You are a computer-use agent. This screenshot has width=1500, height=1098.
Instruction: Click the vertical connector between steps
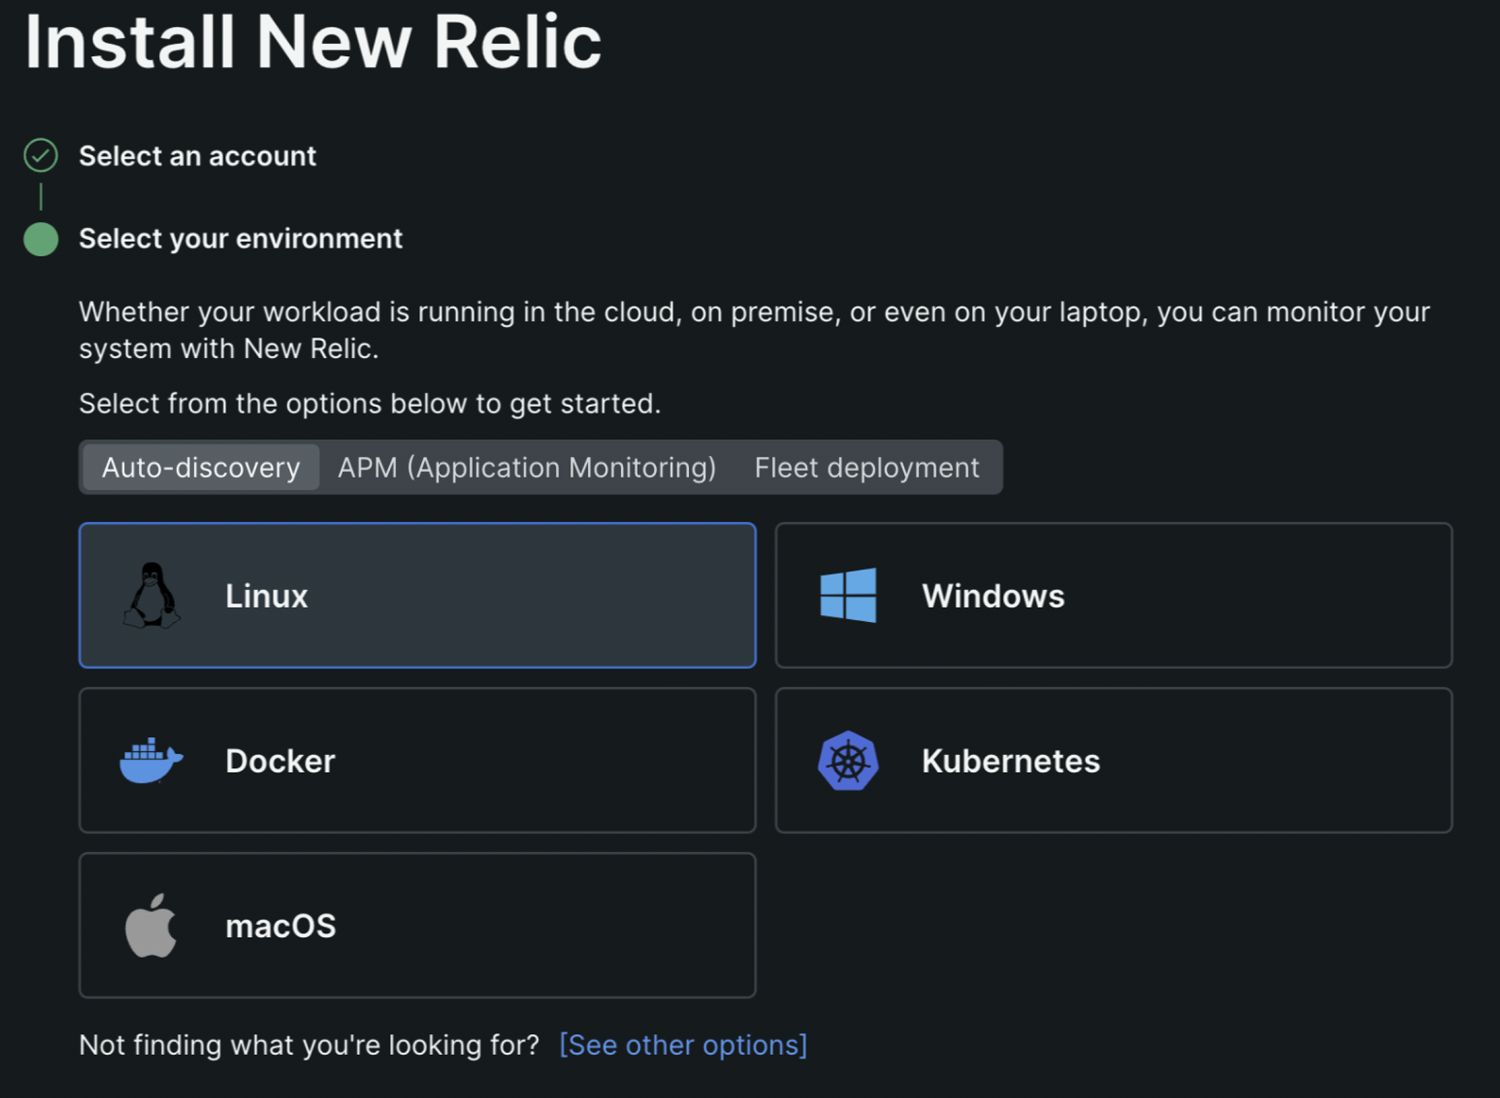[41, 196]
